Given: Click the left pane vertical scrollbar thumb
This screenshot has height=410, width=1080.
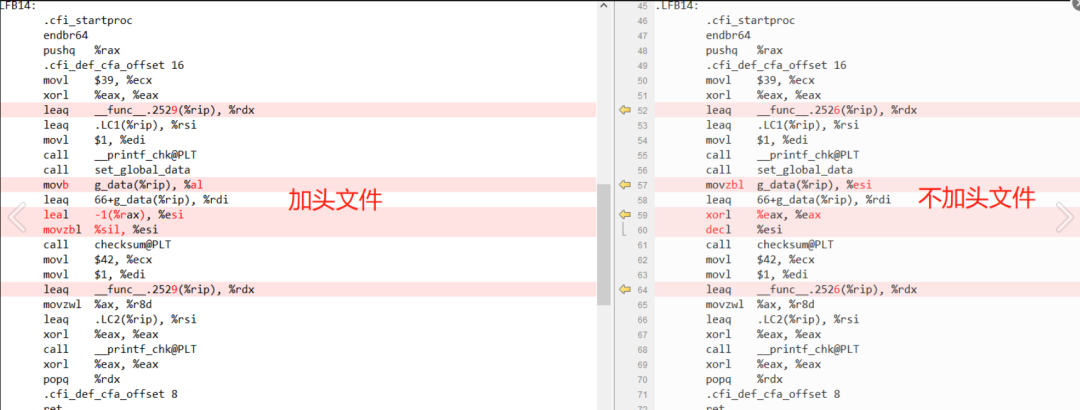Looking at the screenshot, I should pos(603,245).
